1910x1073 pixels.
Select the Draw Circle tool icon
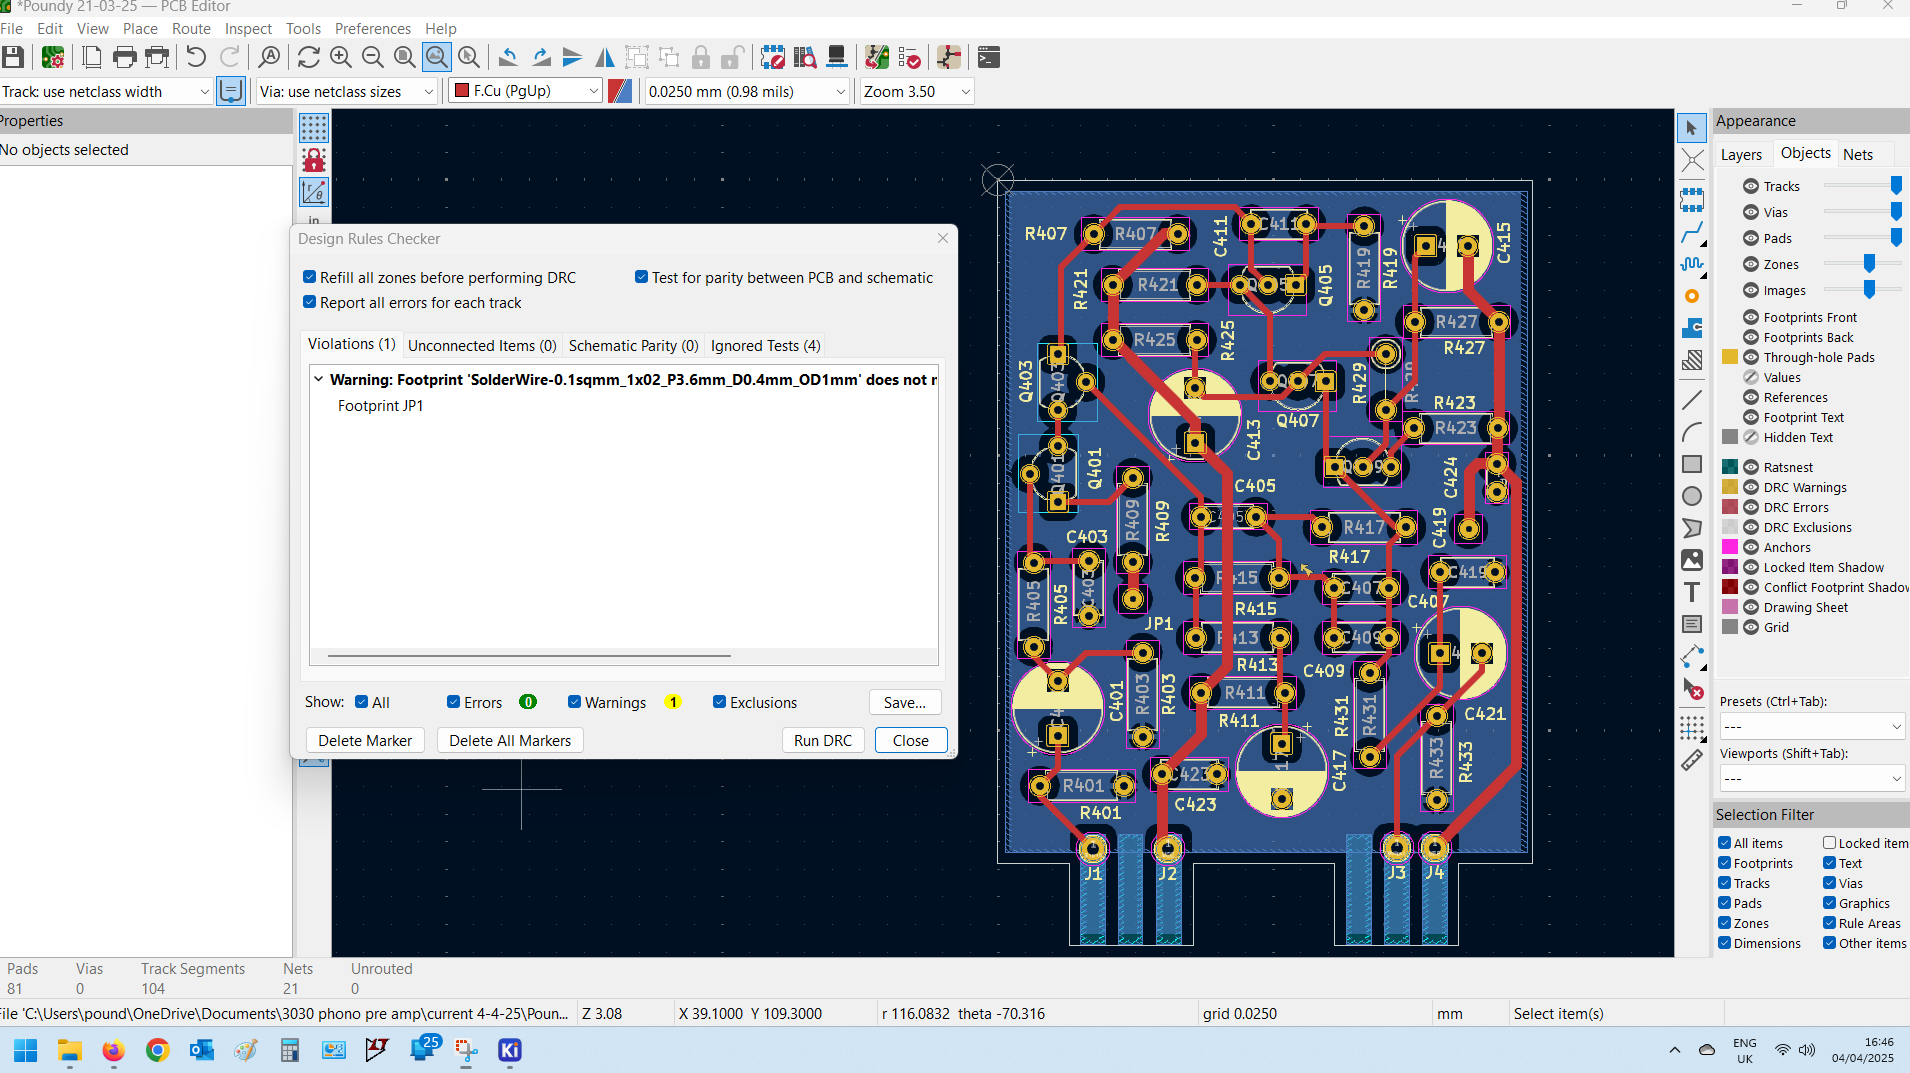[x=1692, y=496]
